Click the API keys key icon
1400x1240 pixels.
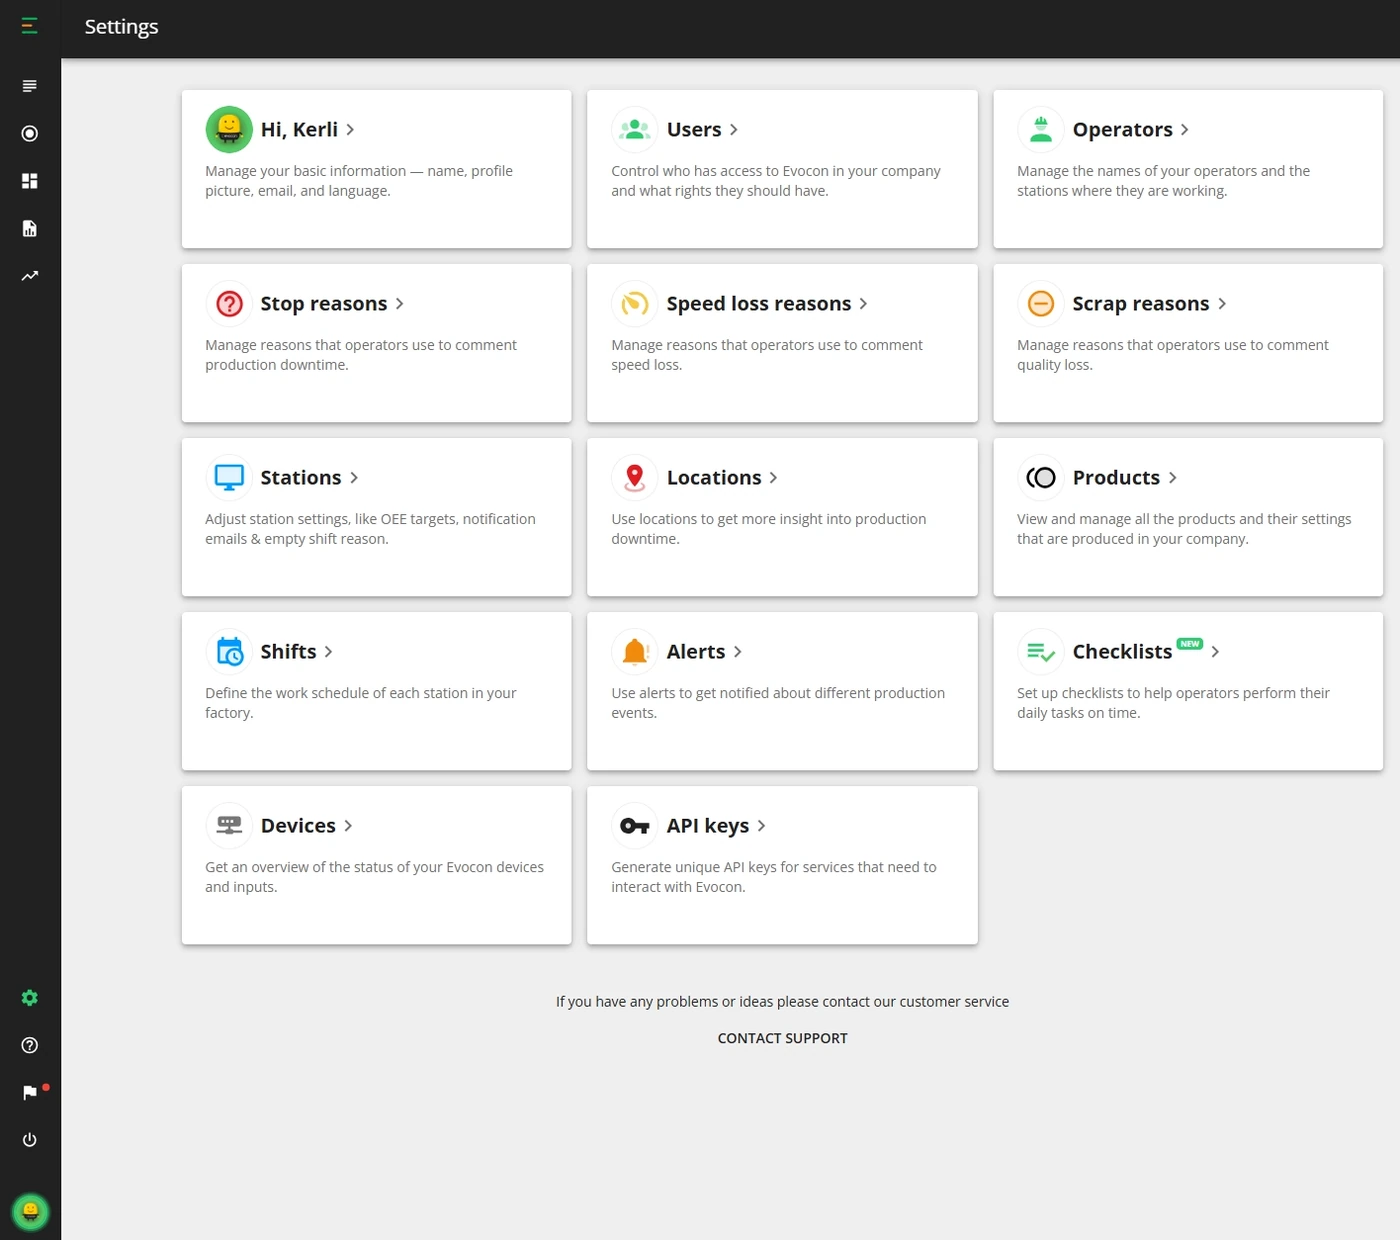(x=635, y=825)
